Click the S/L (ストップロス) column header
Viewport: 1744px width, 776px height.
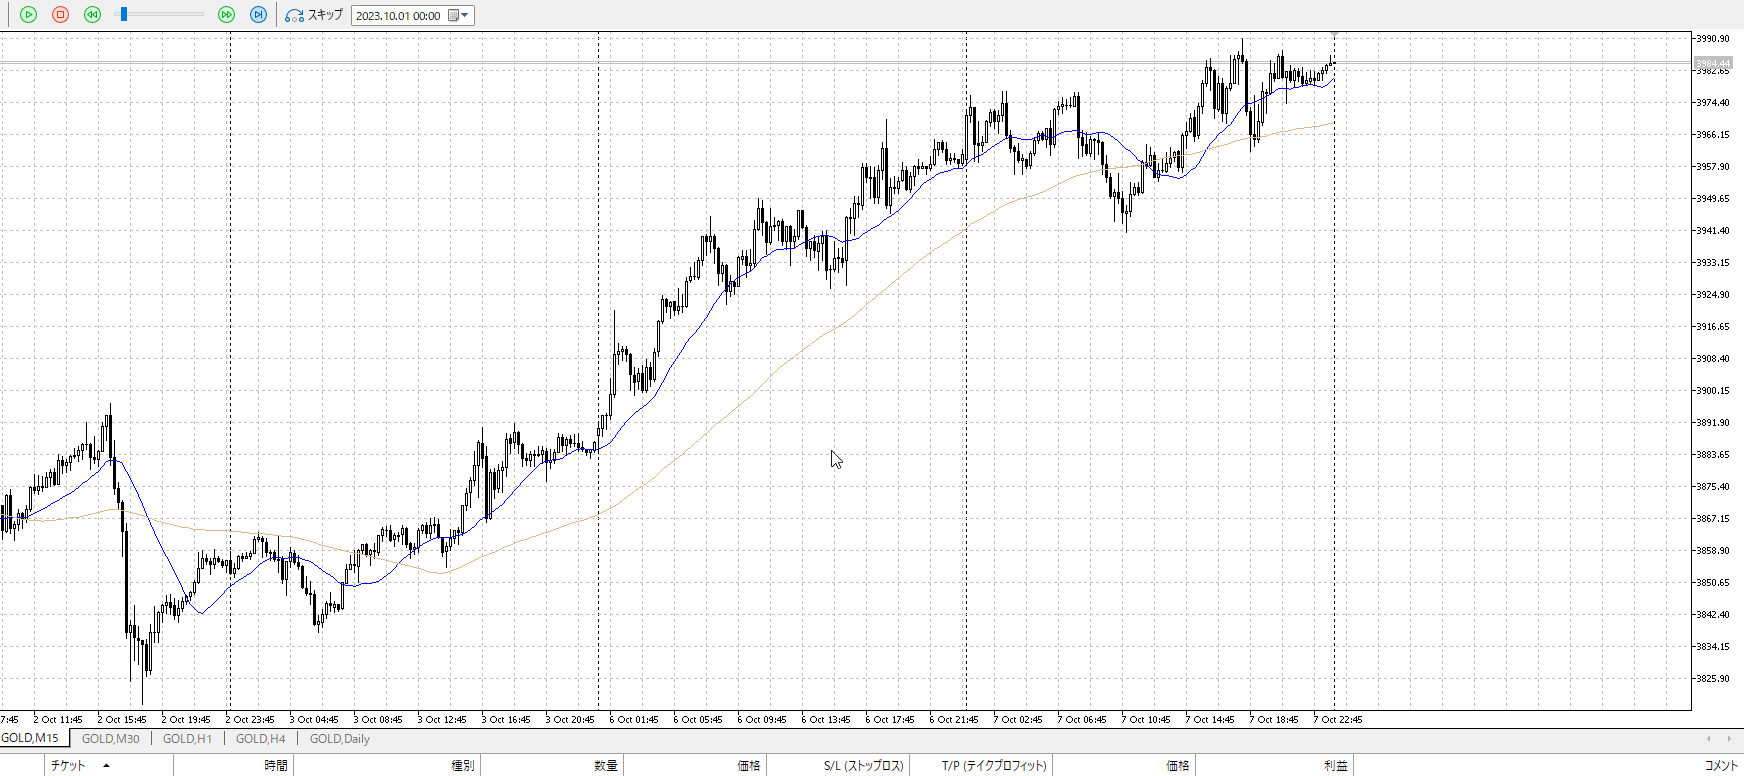click(x=863, y=765)
